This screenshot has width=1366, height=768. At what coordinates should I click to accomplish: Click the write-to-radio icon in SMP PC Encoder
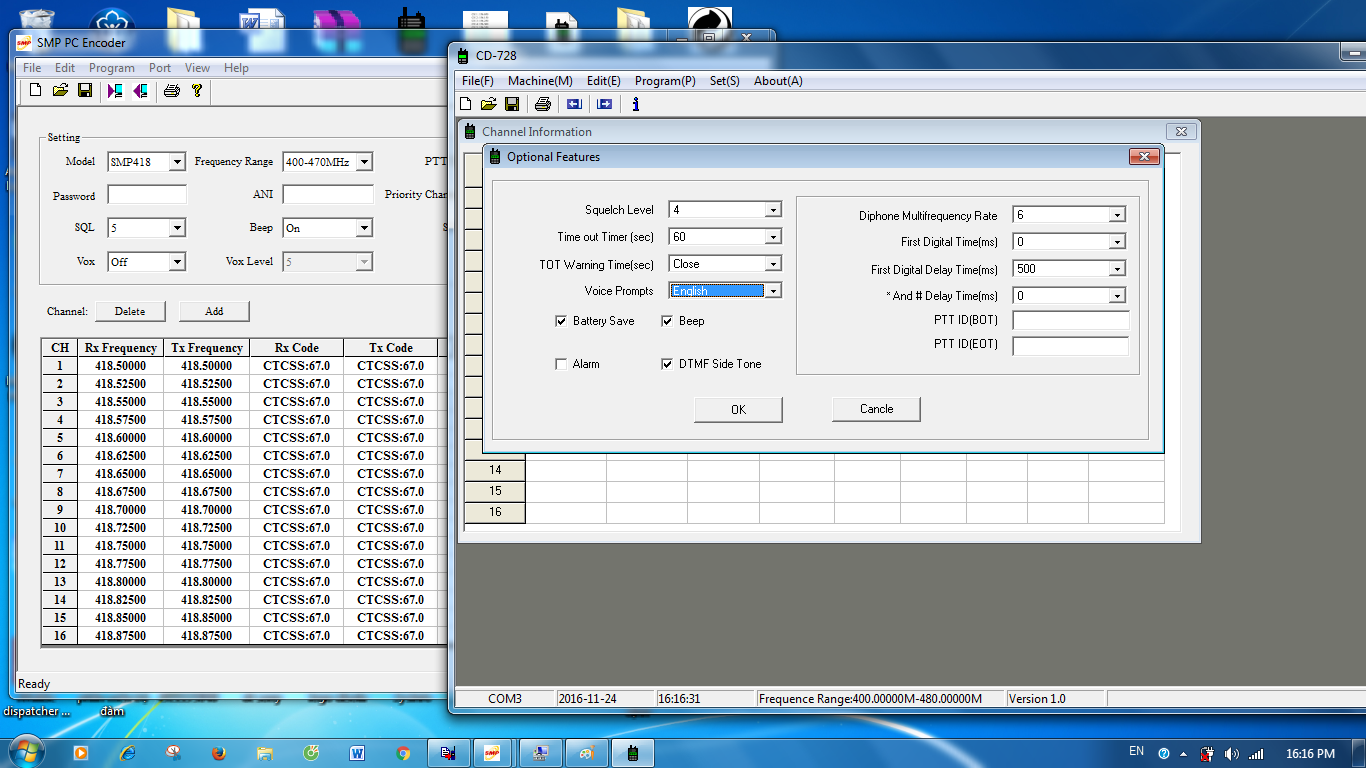pyautogui.click(x=140, y=91)
